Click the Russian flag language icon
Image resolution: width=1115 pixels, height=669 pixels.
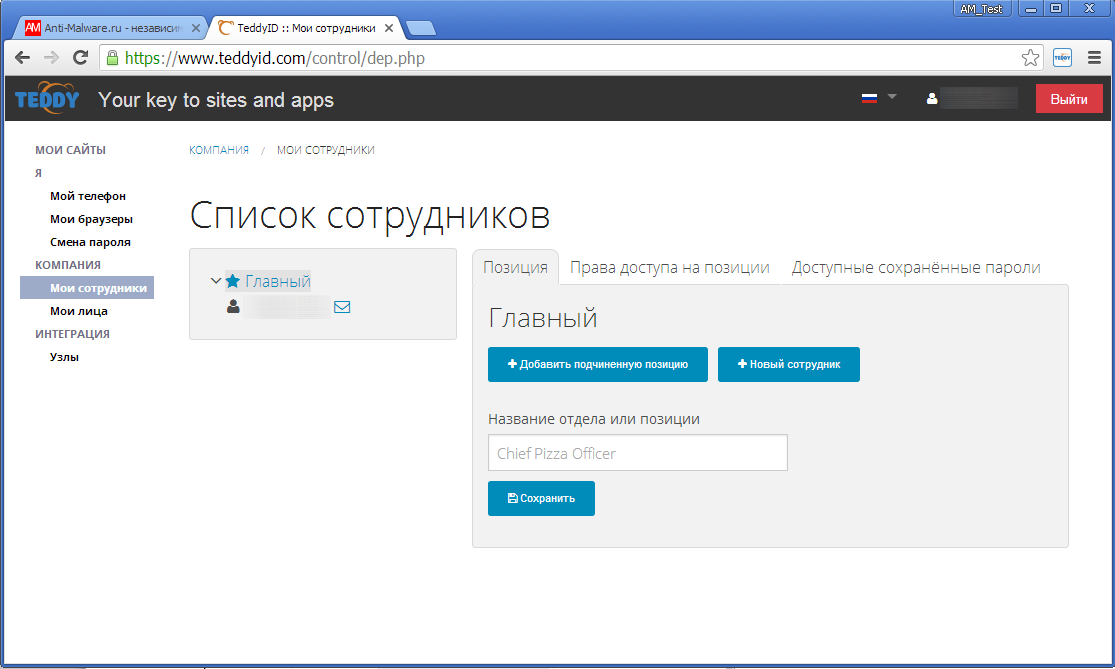point(869,98)
